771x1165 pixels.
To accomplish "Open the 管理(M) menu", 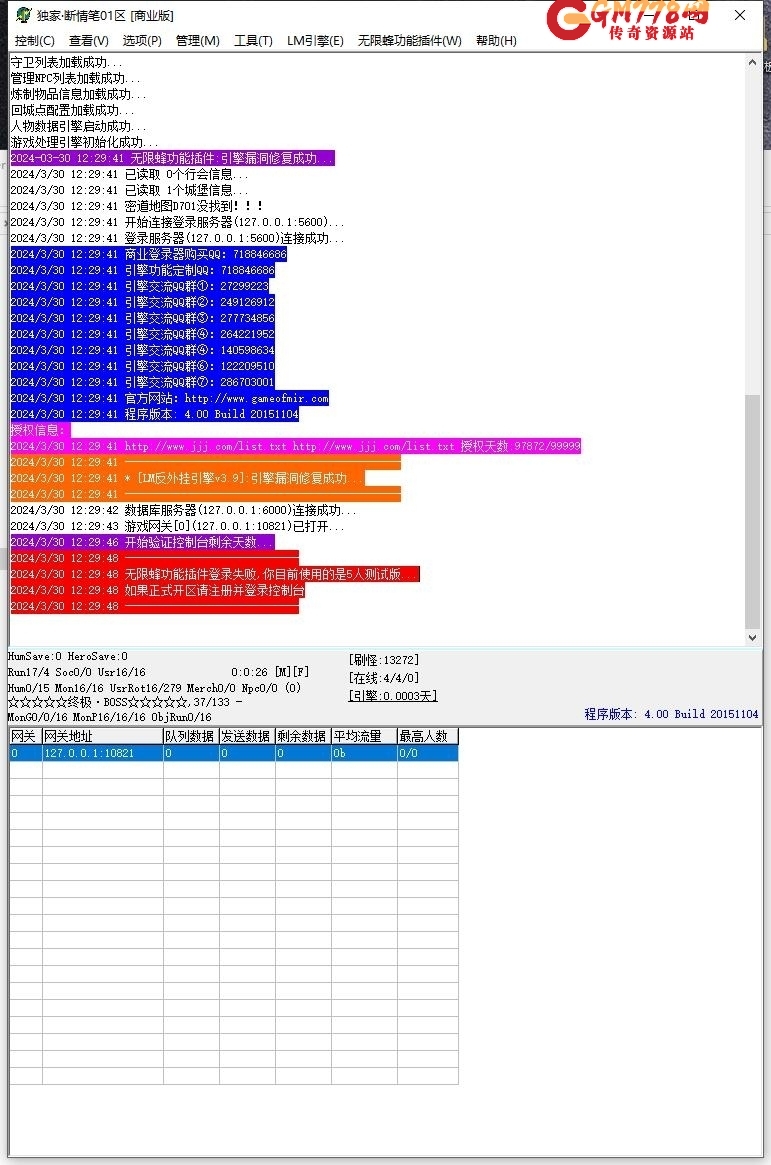I will pyautogui.click(x=197, y=41).
